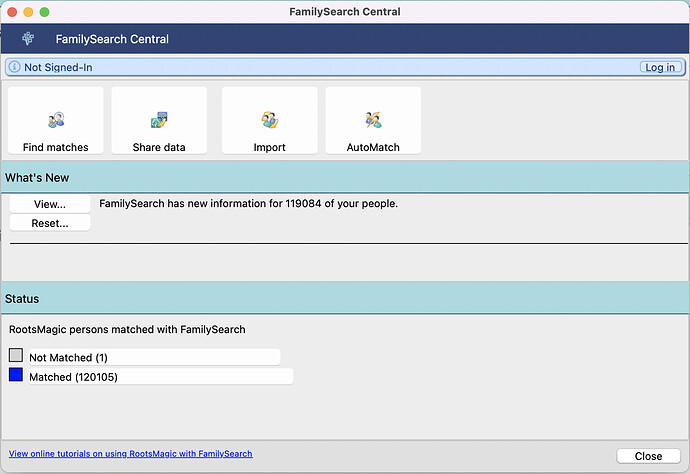Click the FamilySearch Central header title
690x474 pixels.
click(x=112, y=39)
